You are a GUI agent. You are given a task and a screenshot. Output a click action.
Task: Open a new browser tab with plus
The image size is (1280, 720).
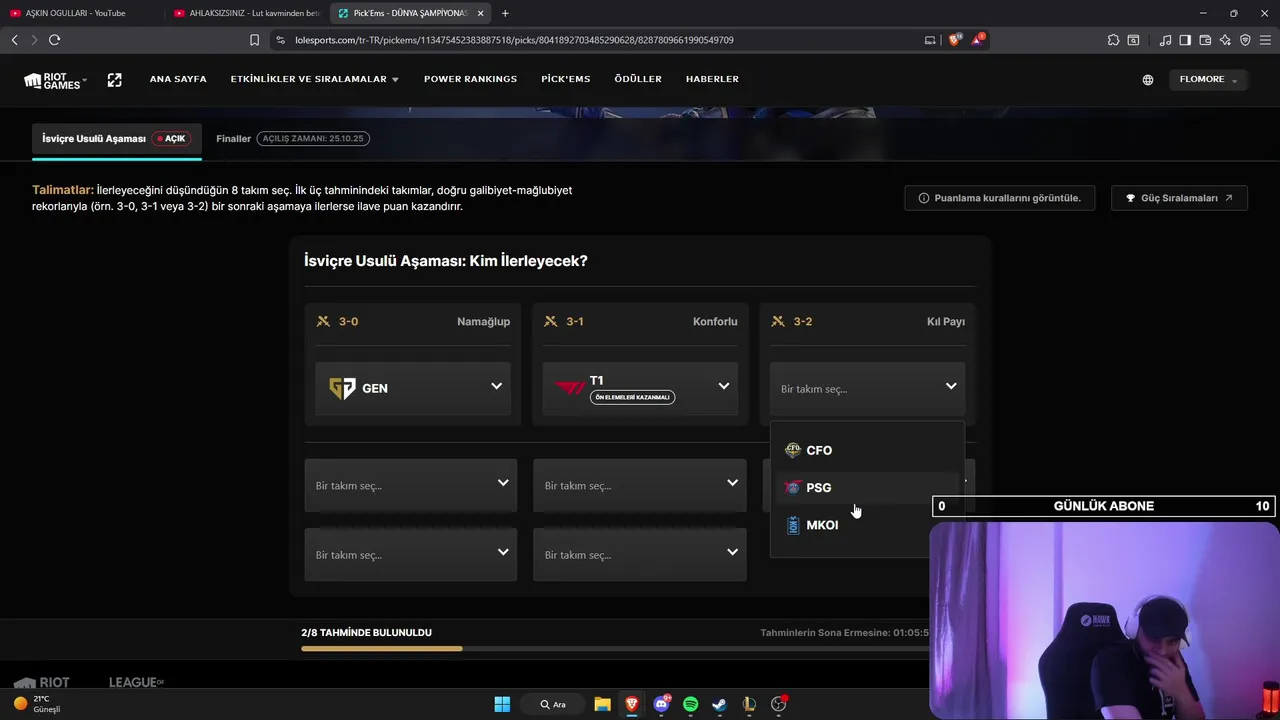(505, 13)
